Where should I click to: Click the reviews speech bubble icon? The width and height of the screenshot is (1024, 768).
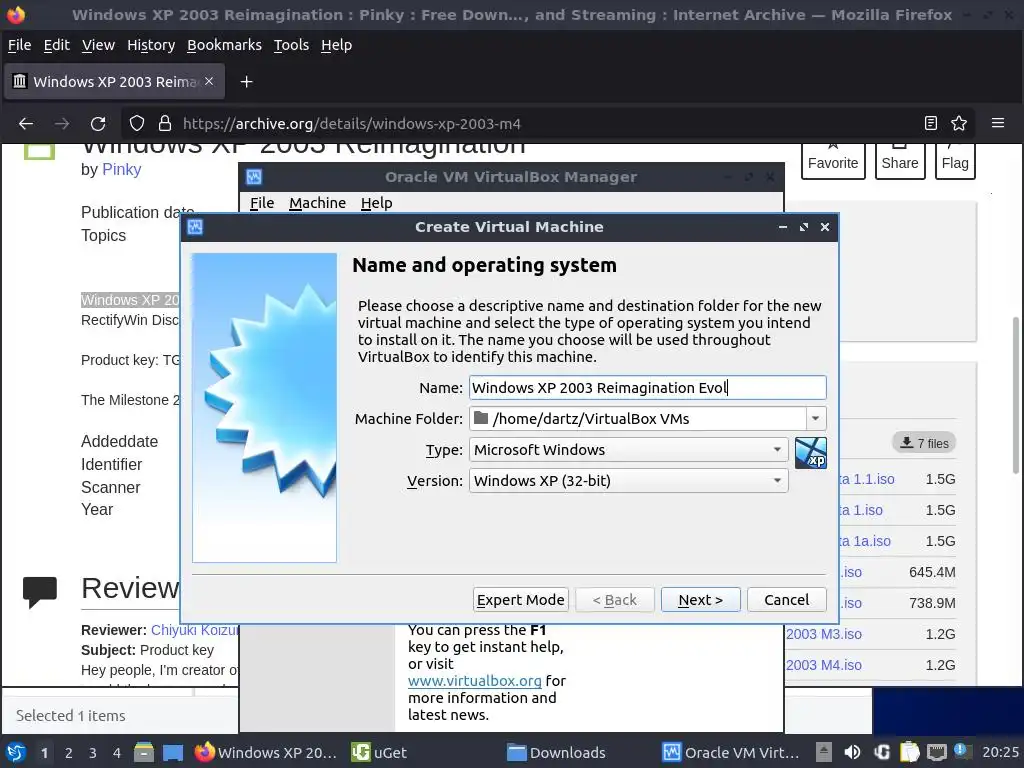coord(40,592)
